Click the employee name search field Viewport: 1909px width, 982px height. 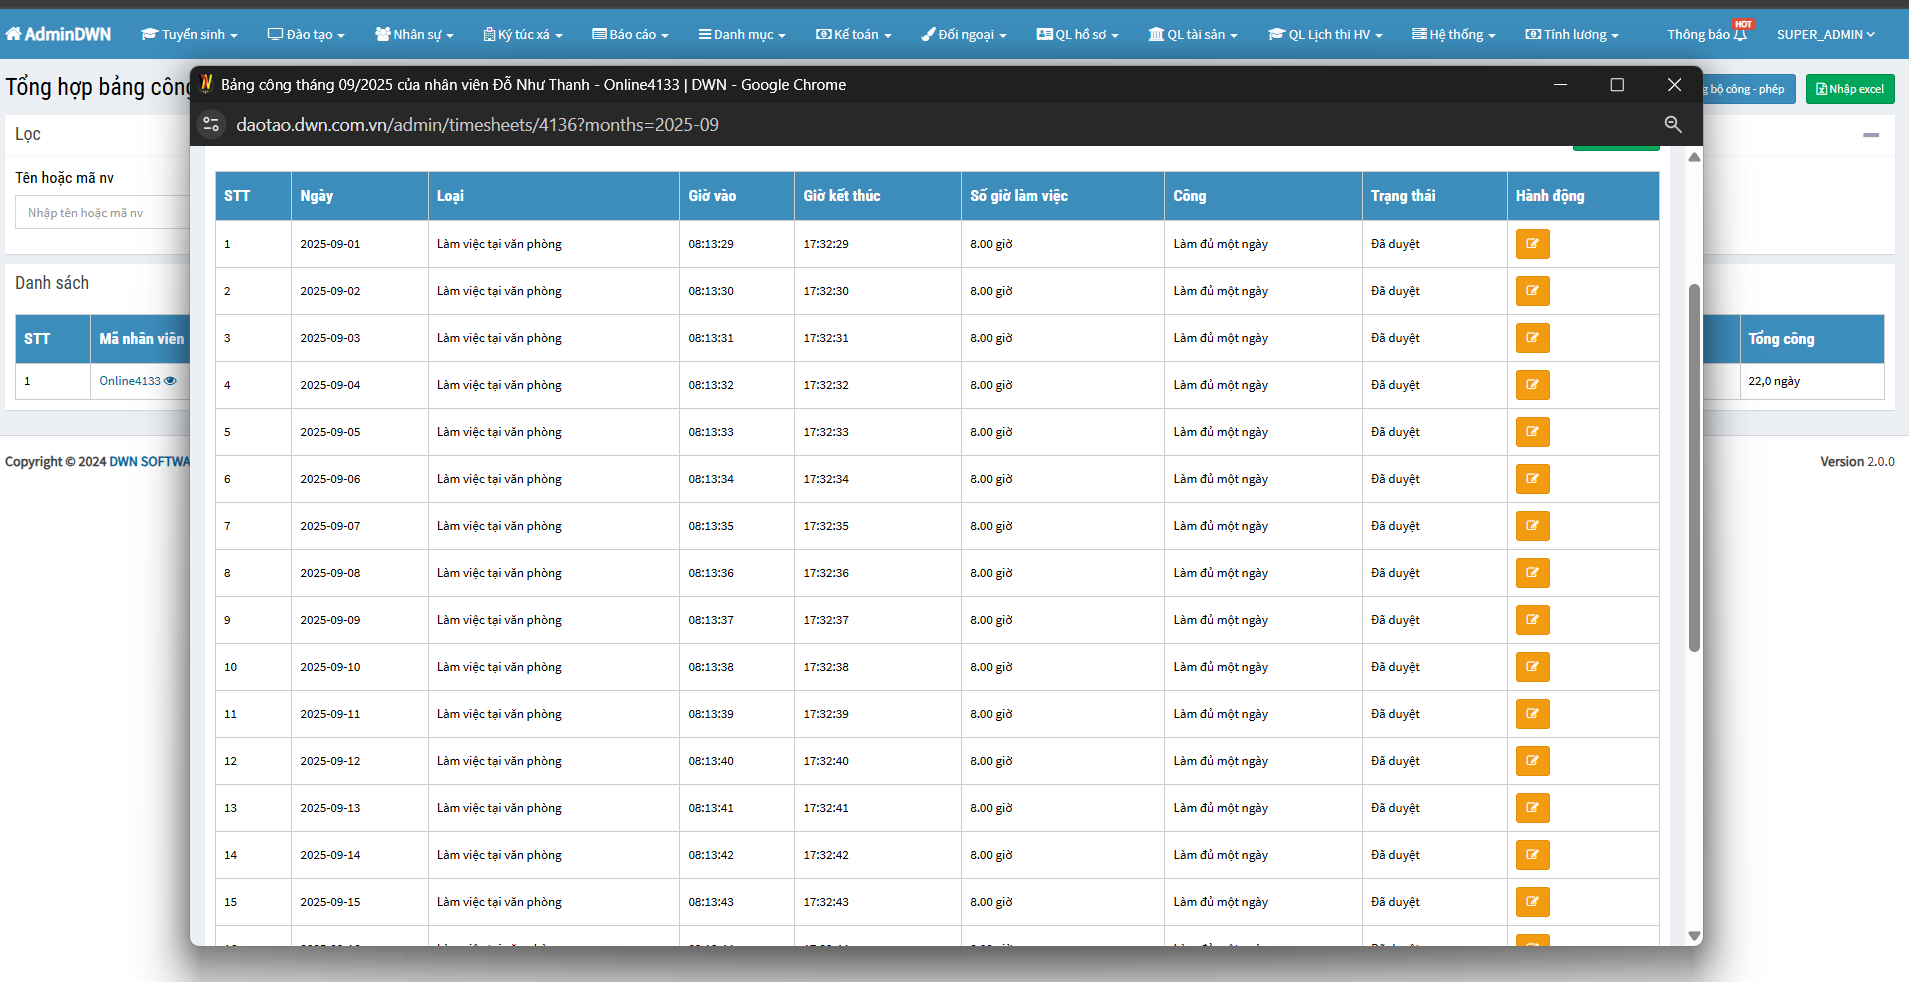(x=102, y=213)
